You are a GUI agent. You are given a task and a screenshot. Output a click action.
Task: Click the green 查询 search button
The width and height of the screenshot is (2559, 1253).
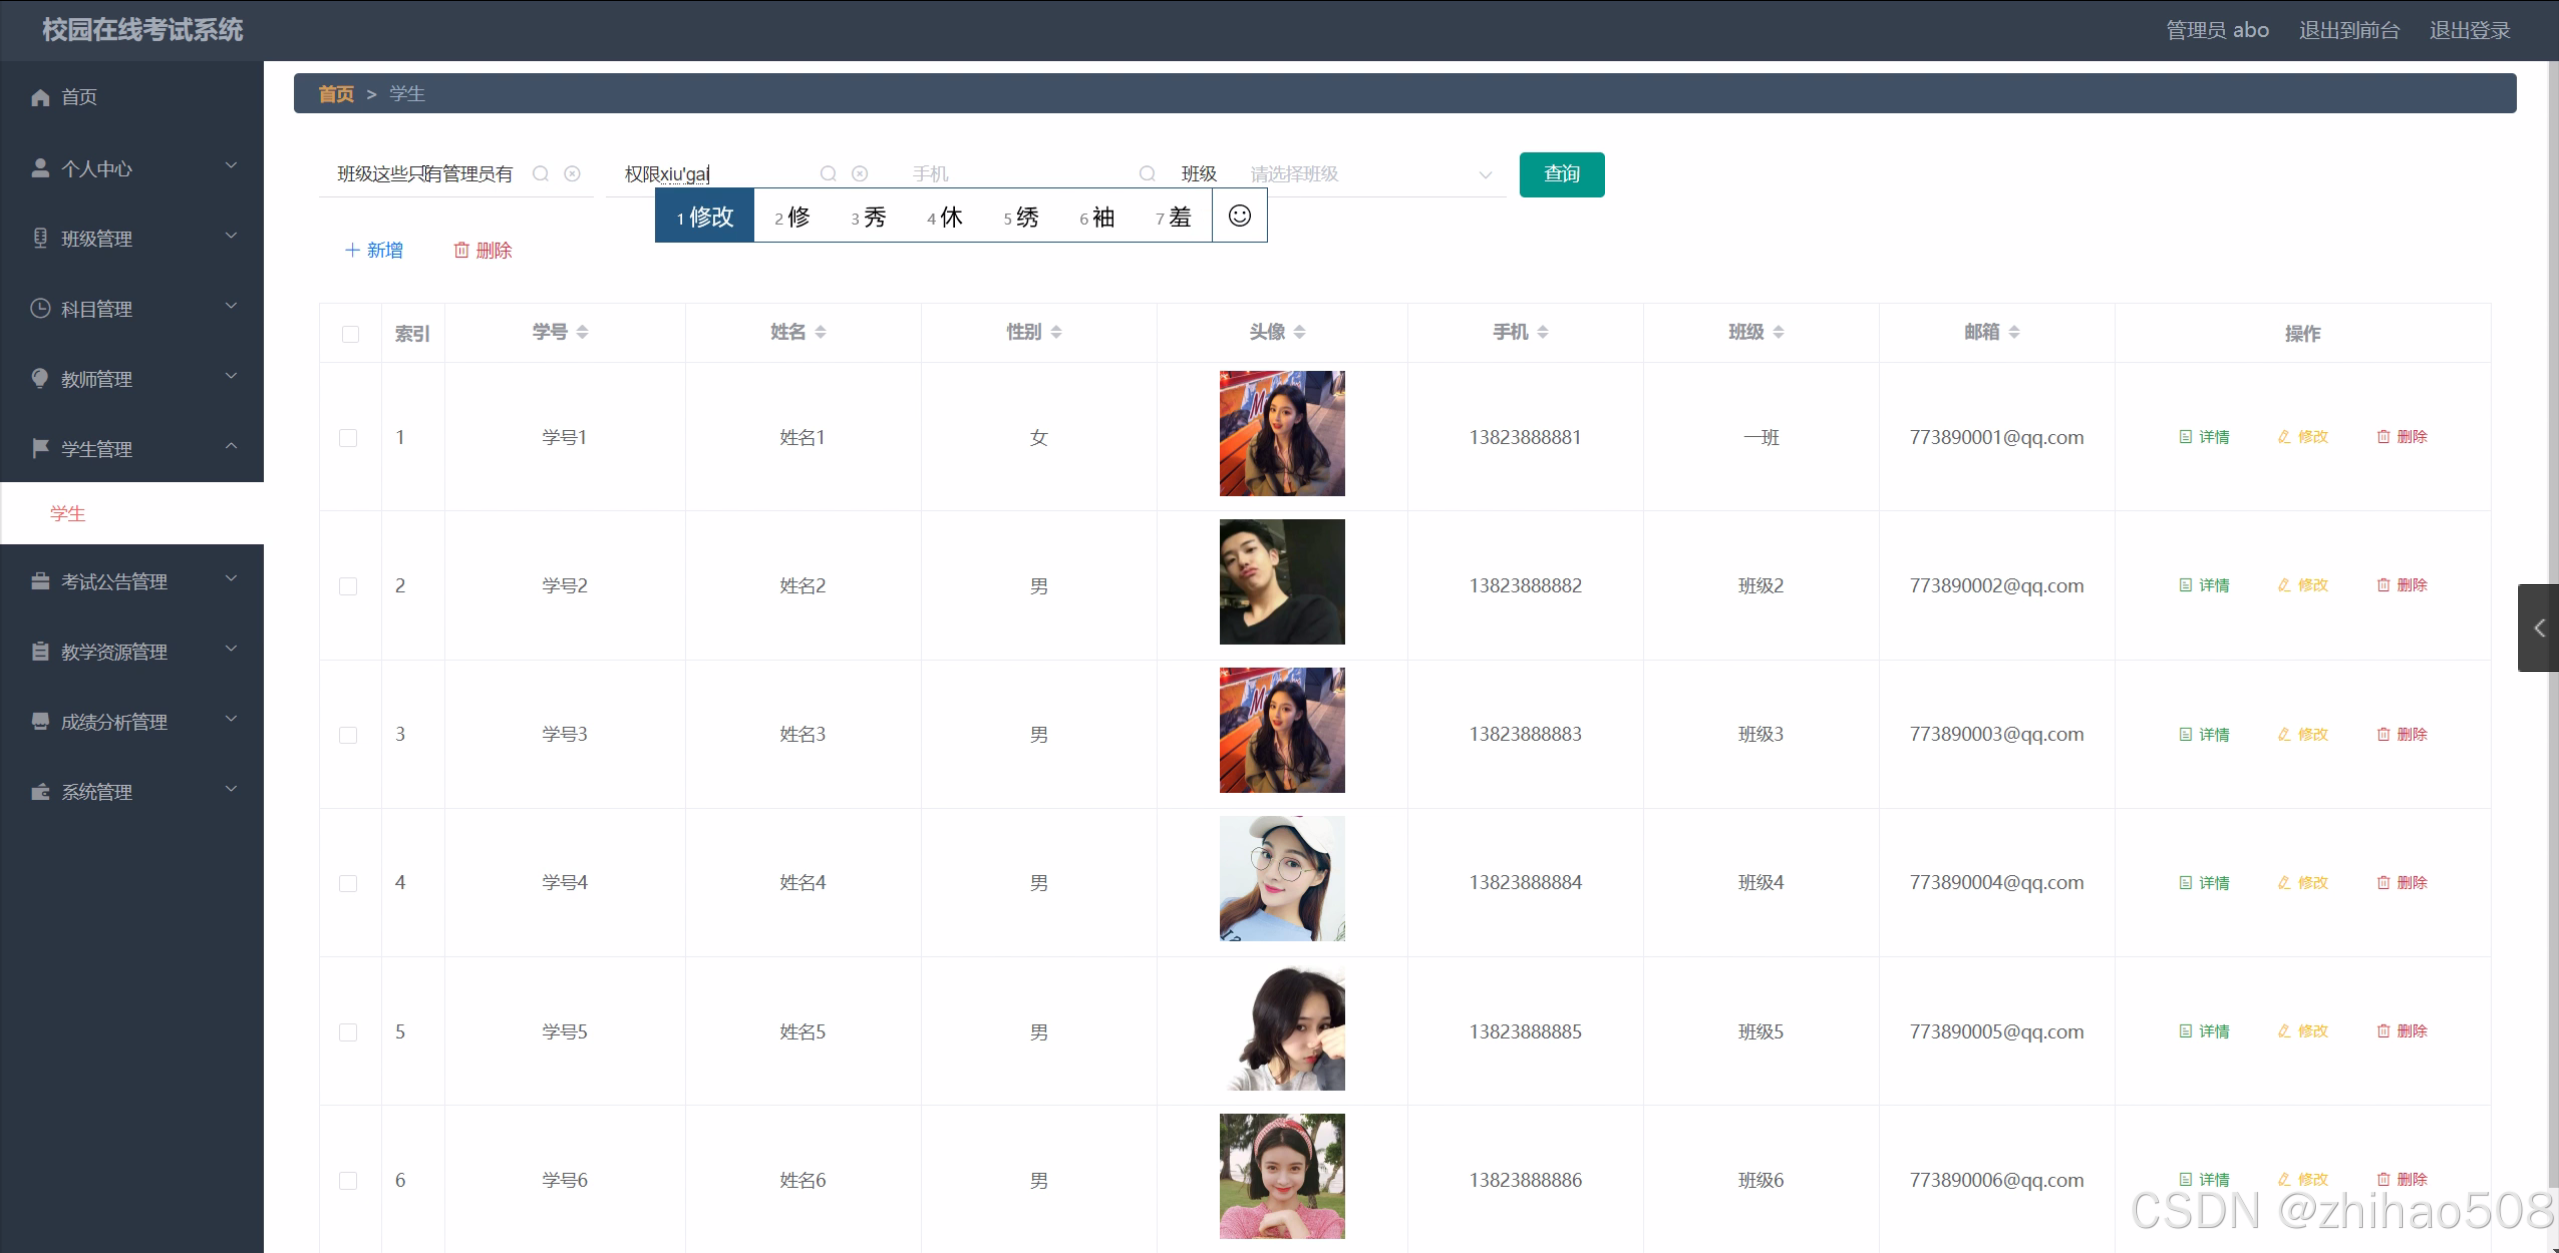tap(1561, 174)
